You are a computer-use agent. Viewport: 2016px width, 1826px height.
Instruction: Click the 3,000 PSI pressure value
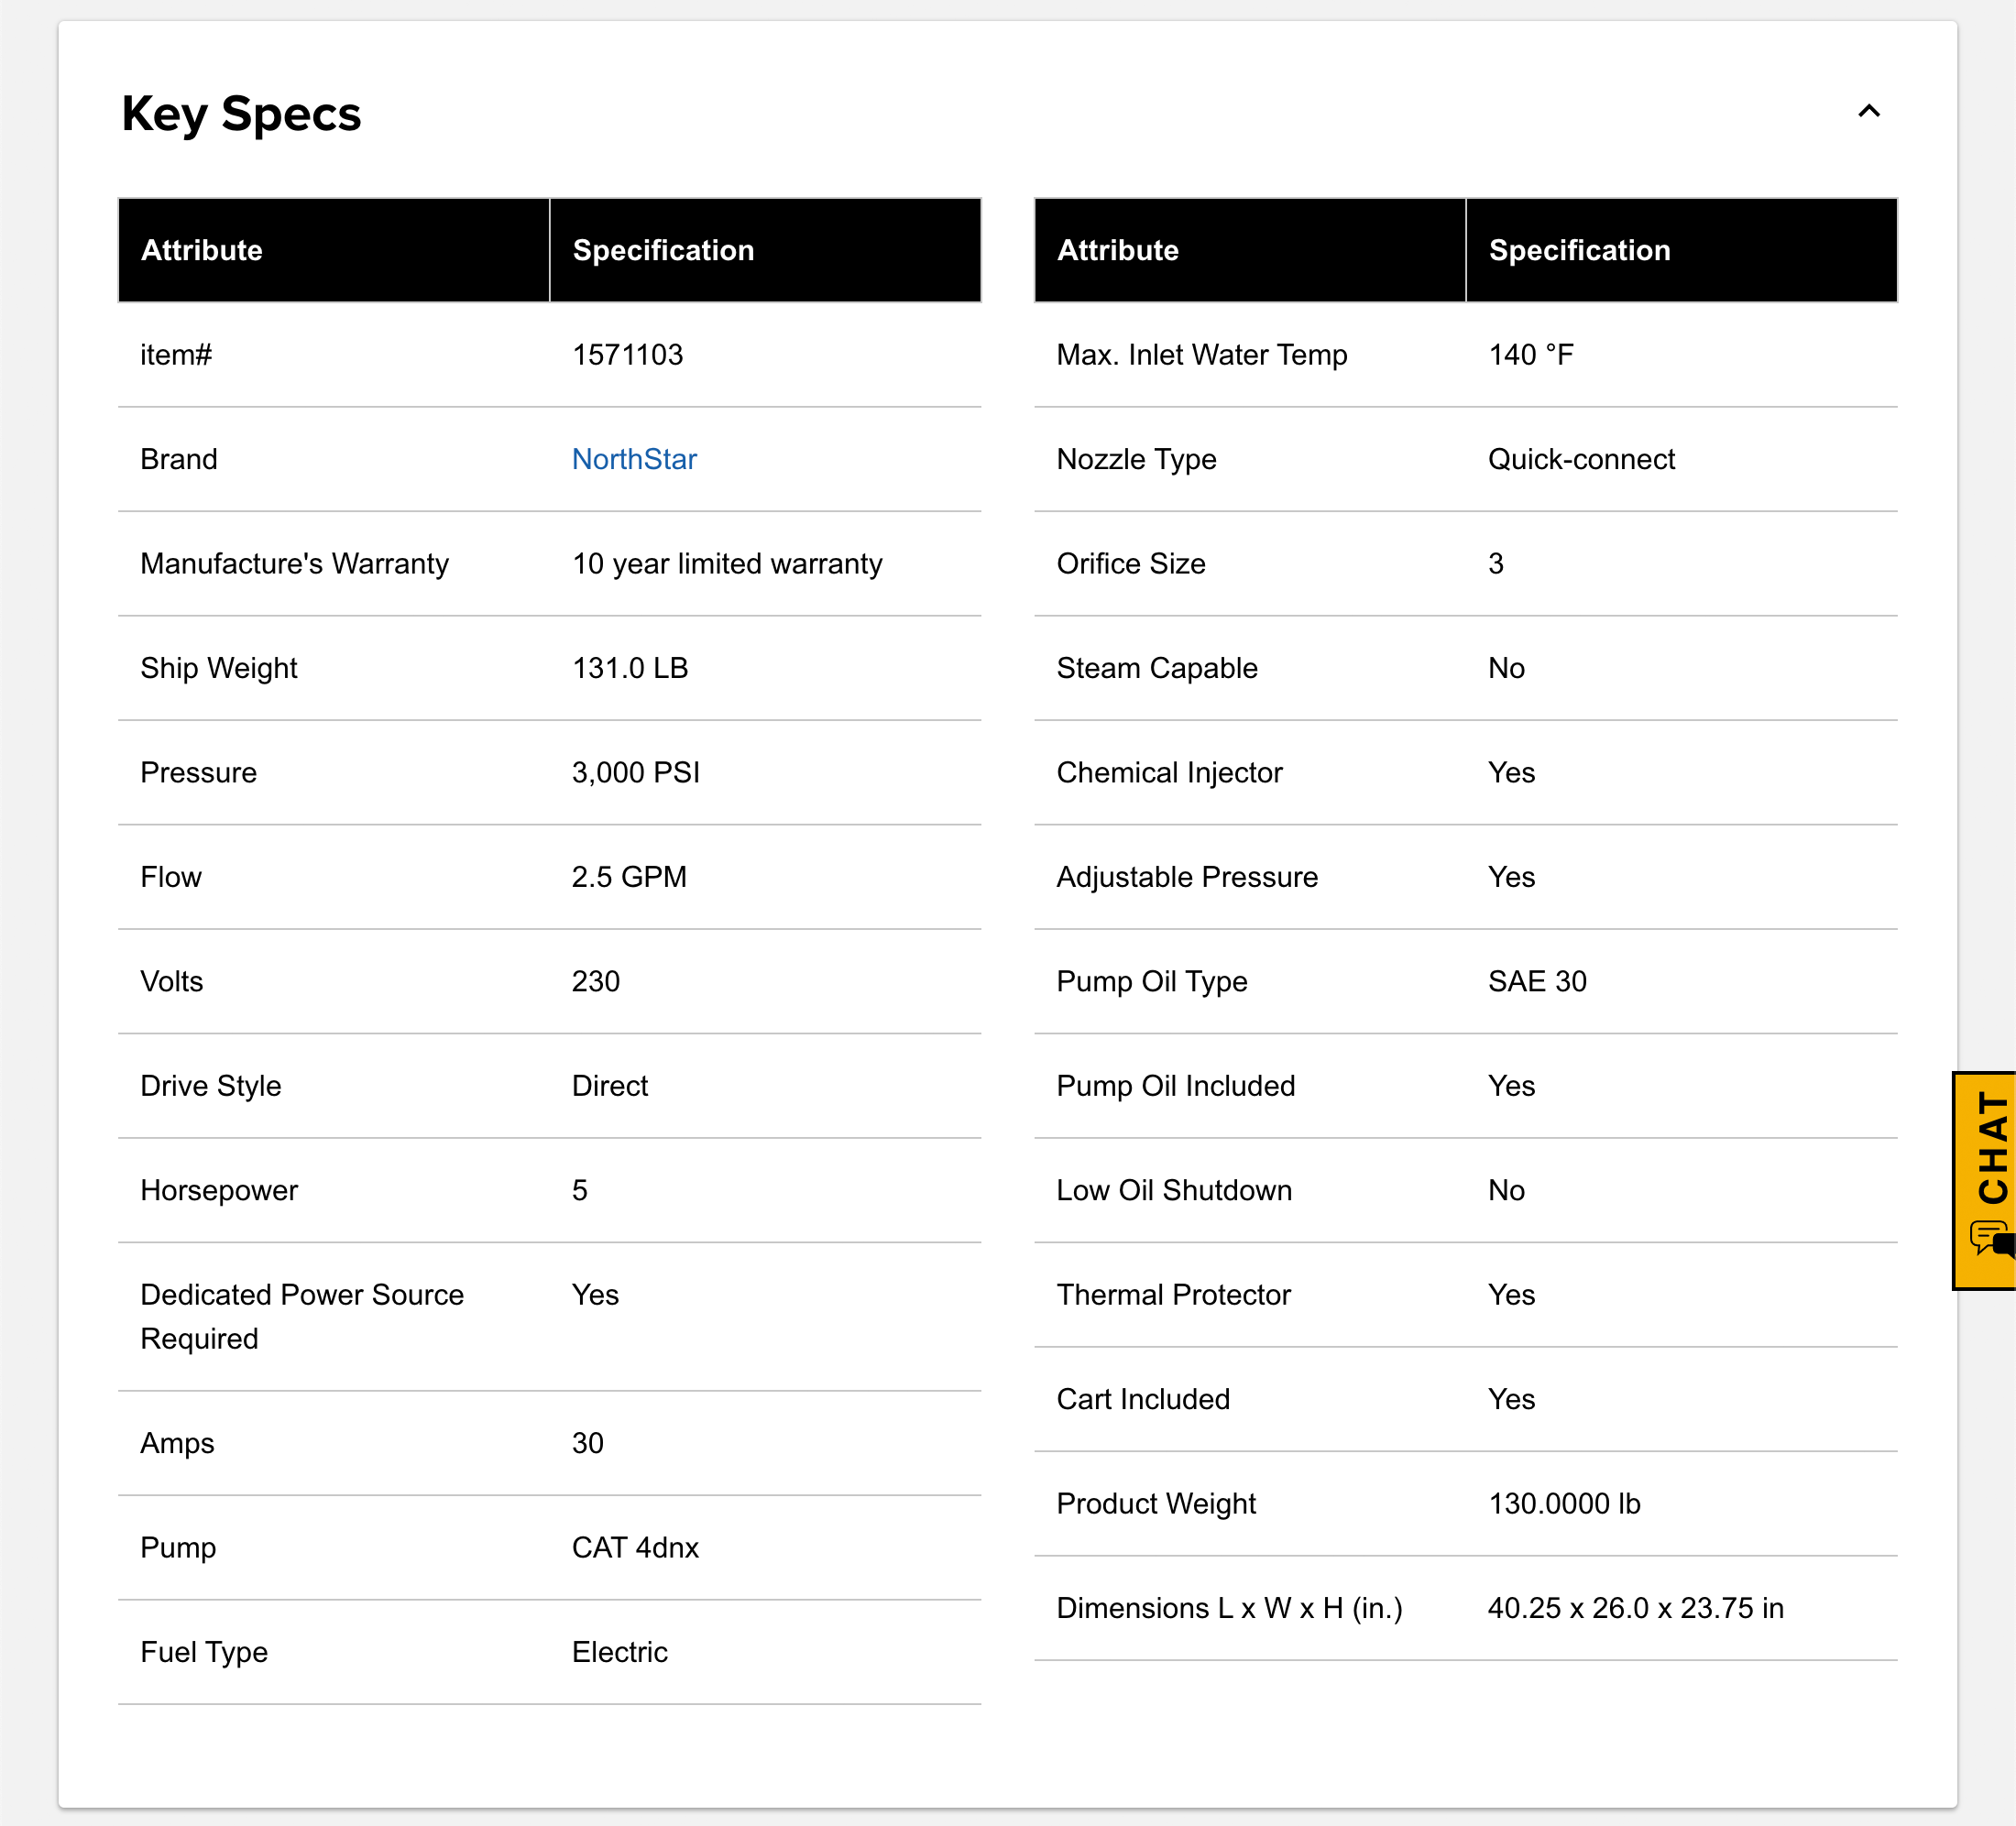635,773
